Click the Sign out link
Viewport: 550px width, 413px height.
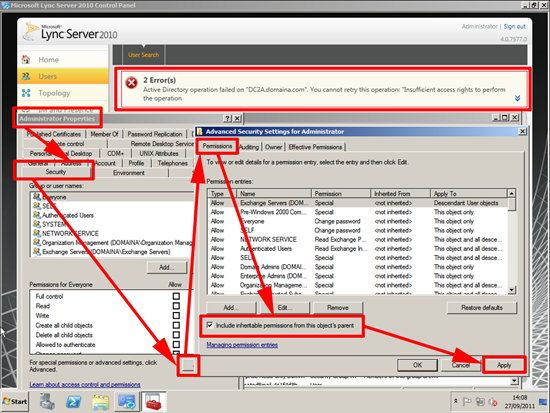515,26
